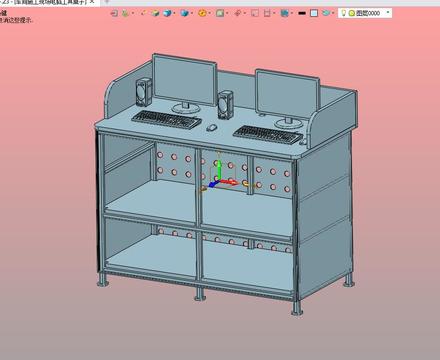
Task: Click the pink target-shaped toolbar icon
Action: pyautogui.click(x=237, y=13)
